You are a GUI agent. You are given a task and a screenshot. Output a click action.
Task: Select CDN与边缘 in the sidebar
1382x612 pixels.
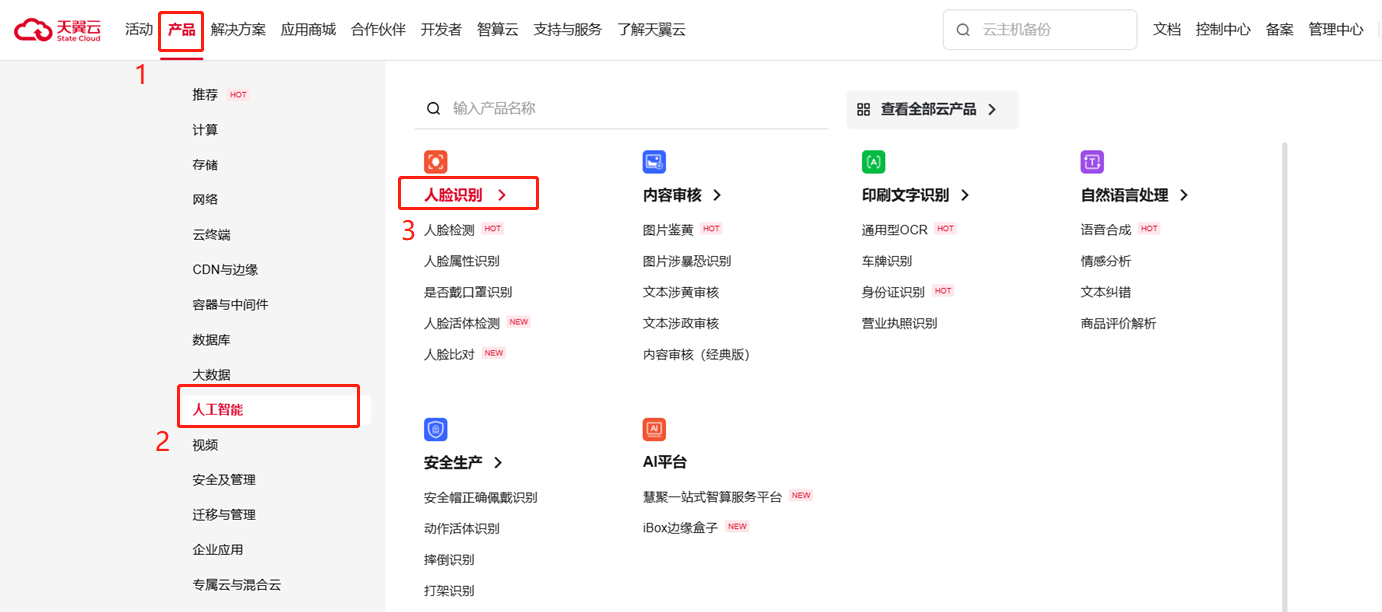click(x=225, y=270)
